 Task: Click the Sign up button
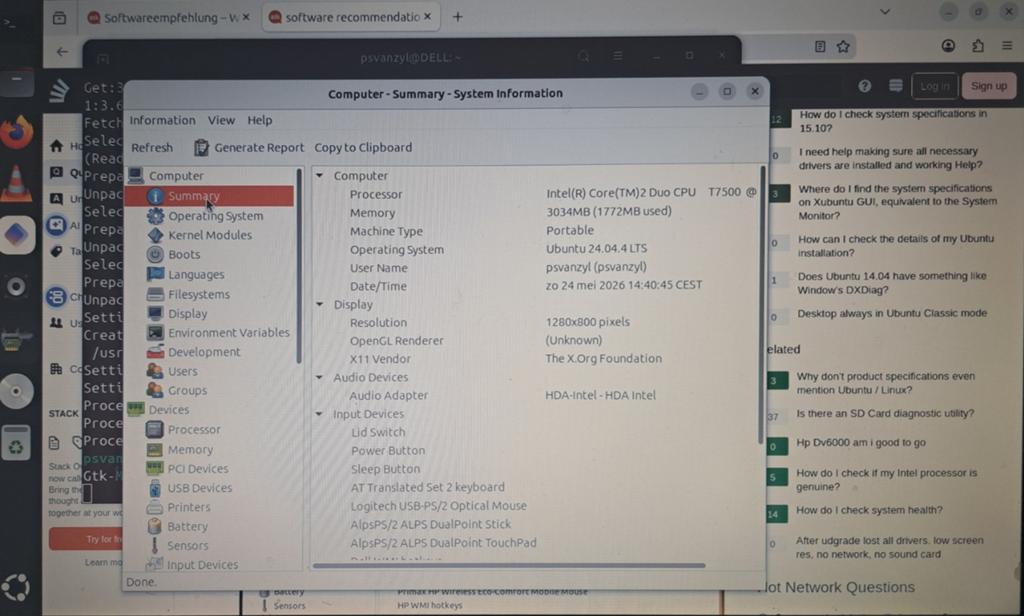pos(989,86)
